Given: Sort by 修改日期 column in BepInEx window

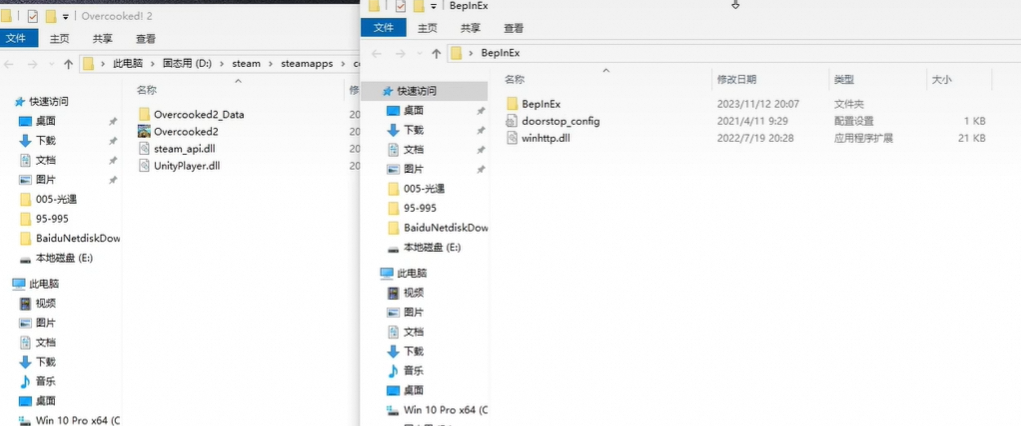Looking at the screenshot, I should tap(736, 80).
